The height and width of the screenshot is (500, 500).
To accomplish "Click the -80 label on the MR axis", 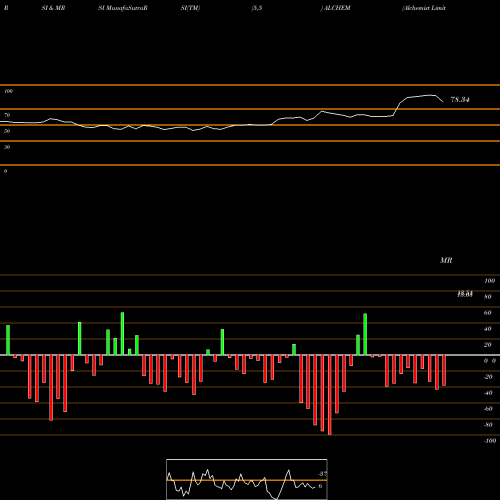I will coord(488,425).
